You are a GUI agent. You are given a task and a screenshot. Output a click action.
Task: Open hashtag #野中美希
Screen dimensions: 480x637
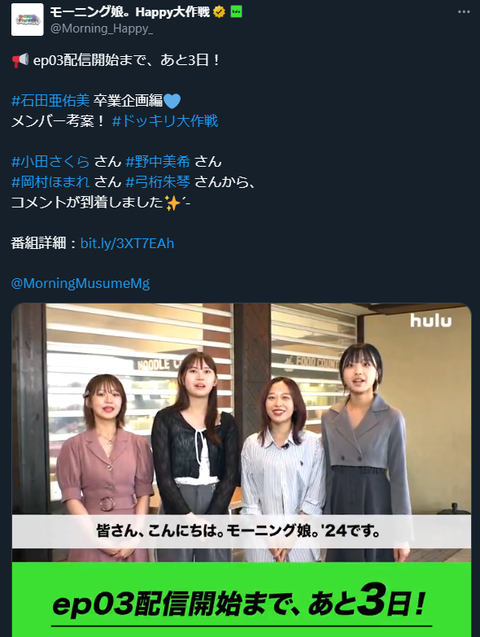158,162
